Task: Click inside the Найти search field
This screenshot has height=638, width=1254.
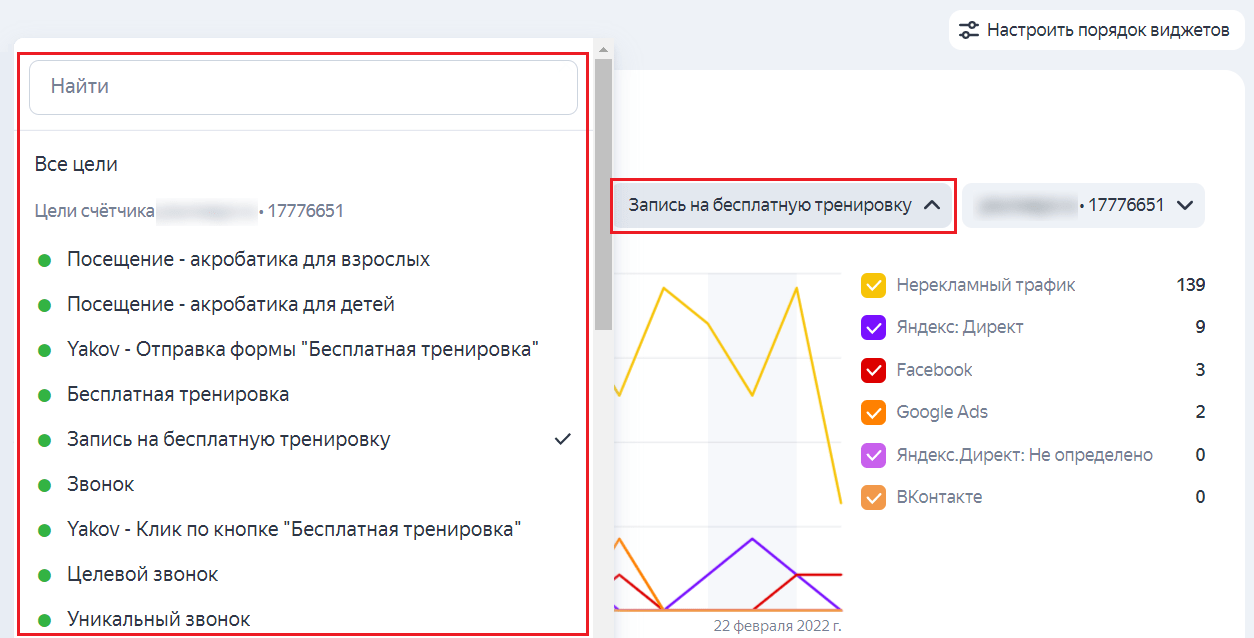Action: coord(302,88)
